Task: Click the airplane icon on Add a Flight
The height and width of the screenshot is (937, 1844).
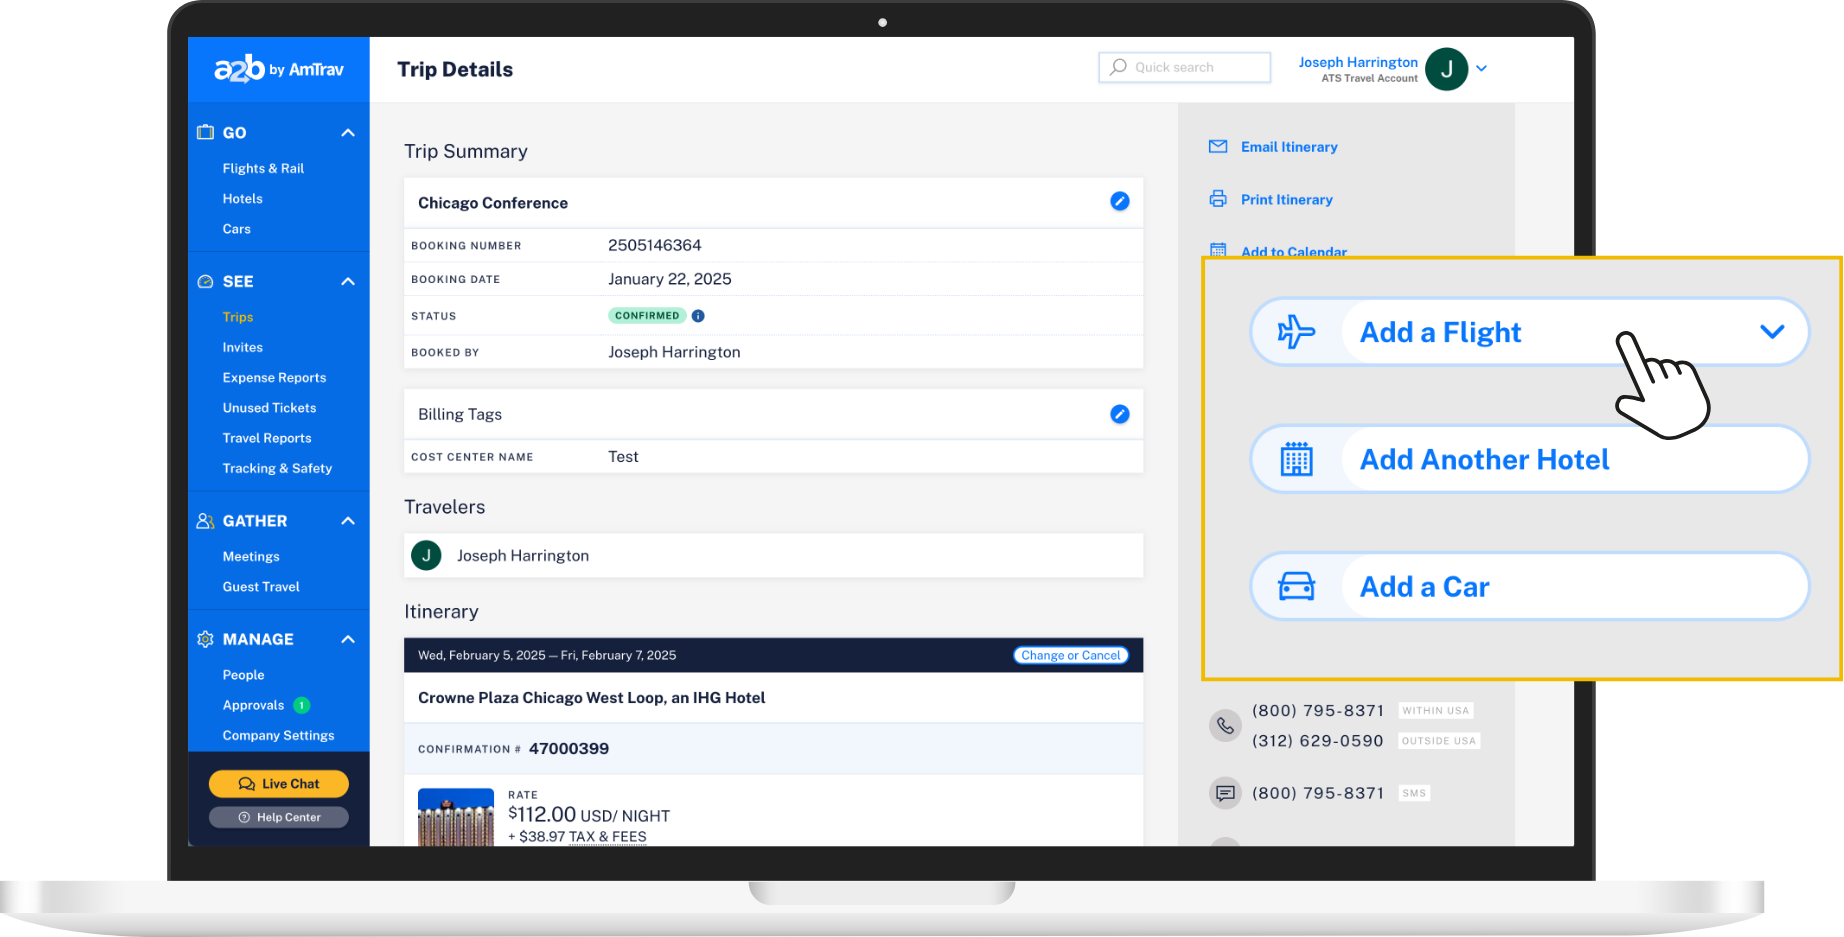Action: pos(1296,332)
